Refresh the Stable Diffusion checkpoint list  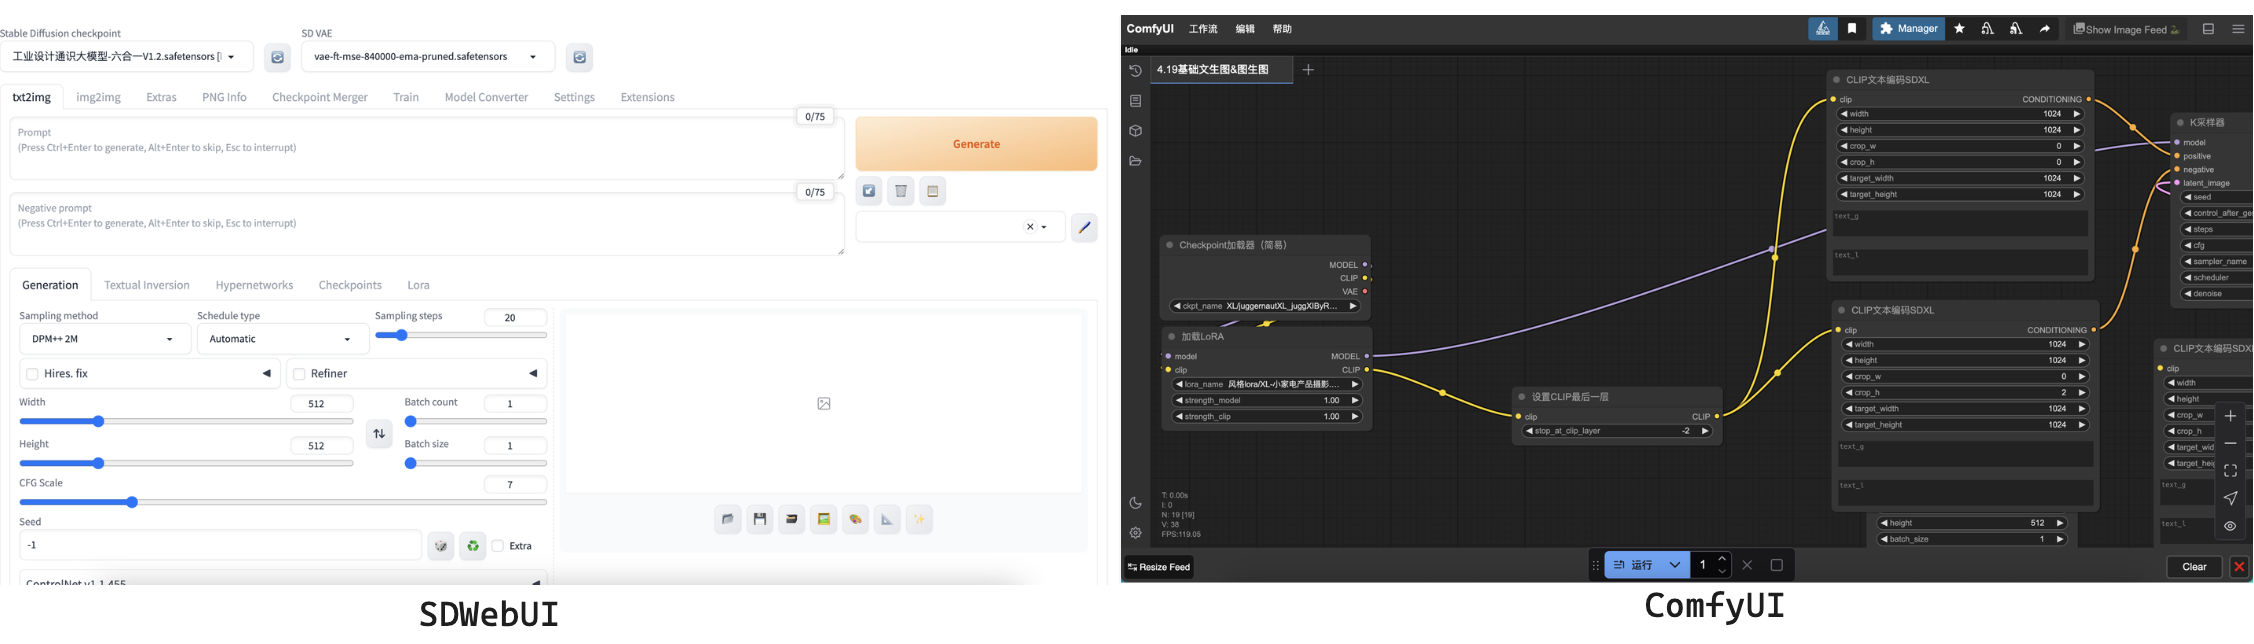coord(278,57)
